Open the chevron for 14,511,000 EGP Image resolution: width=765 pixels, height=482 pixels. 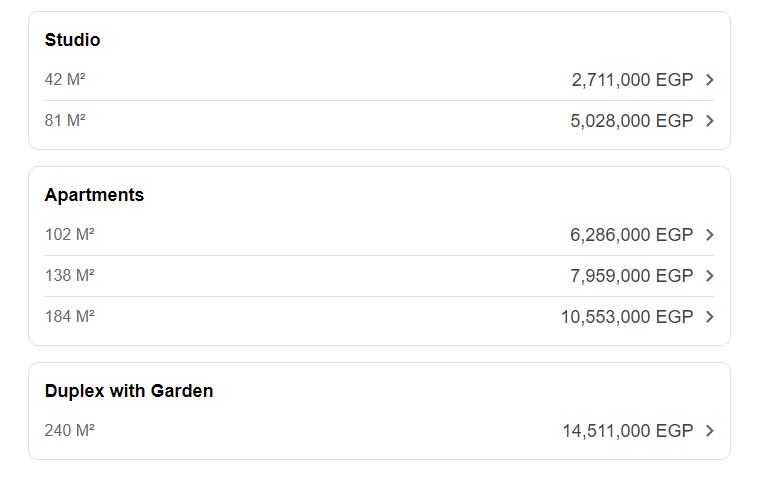pos(709,431)
